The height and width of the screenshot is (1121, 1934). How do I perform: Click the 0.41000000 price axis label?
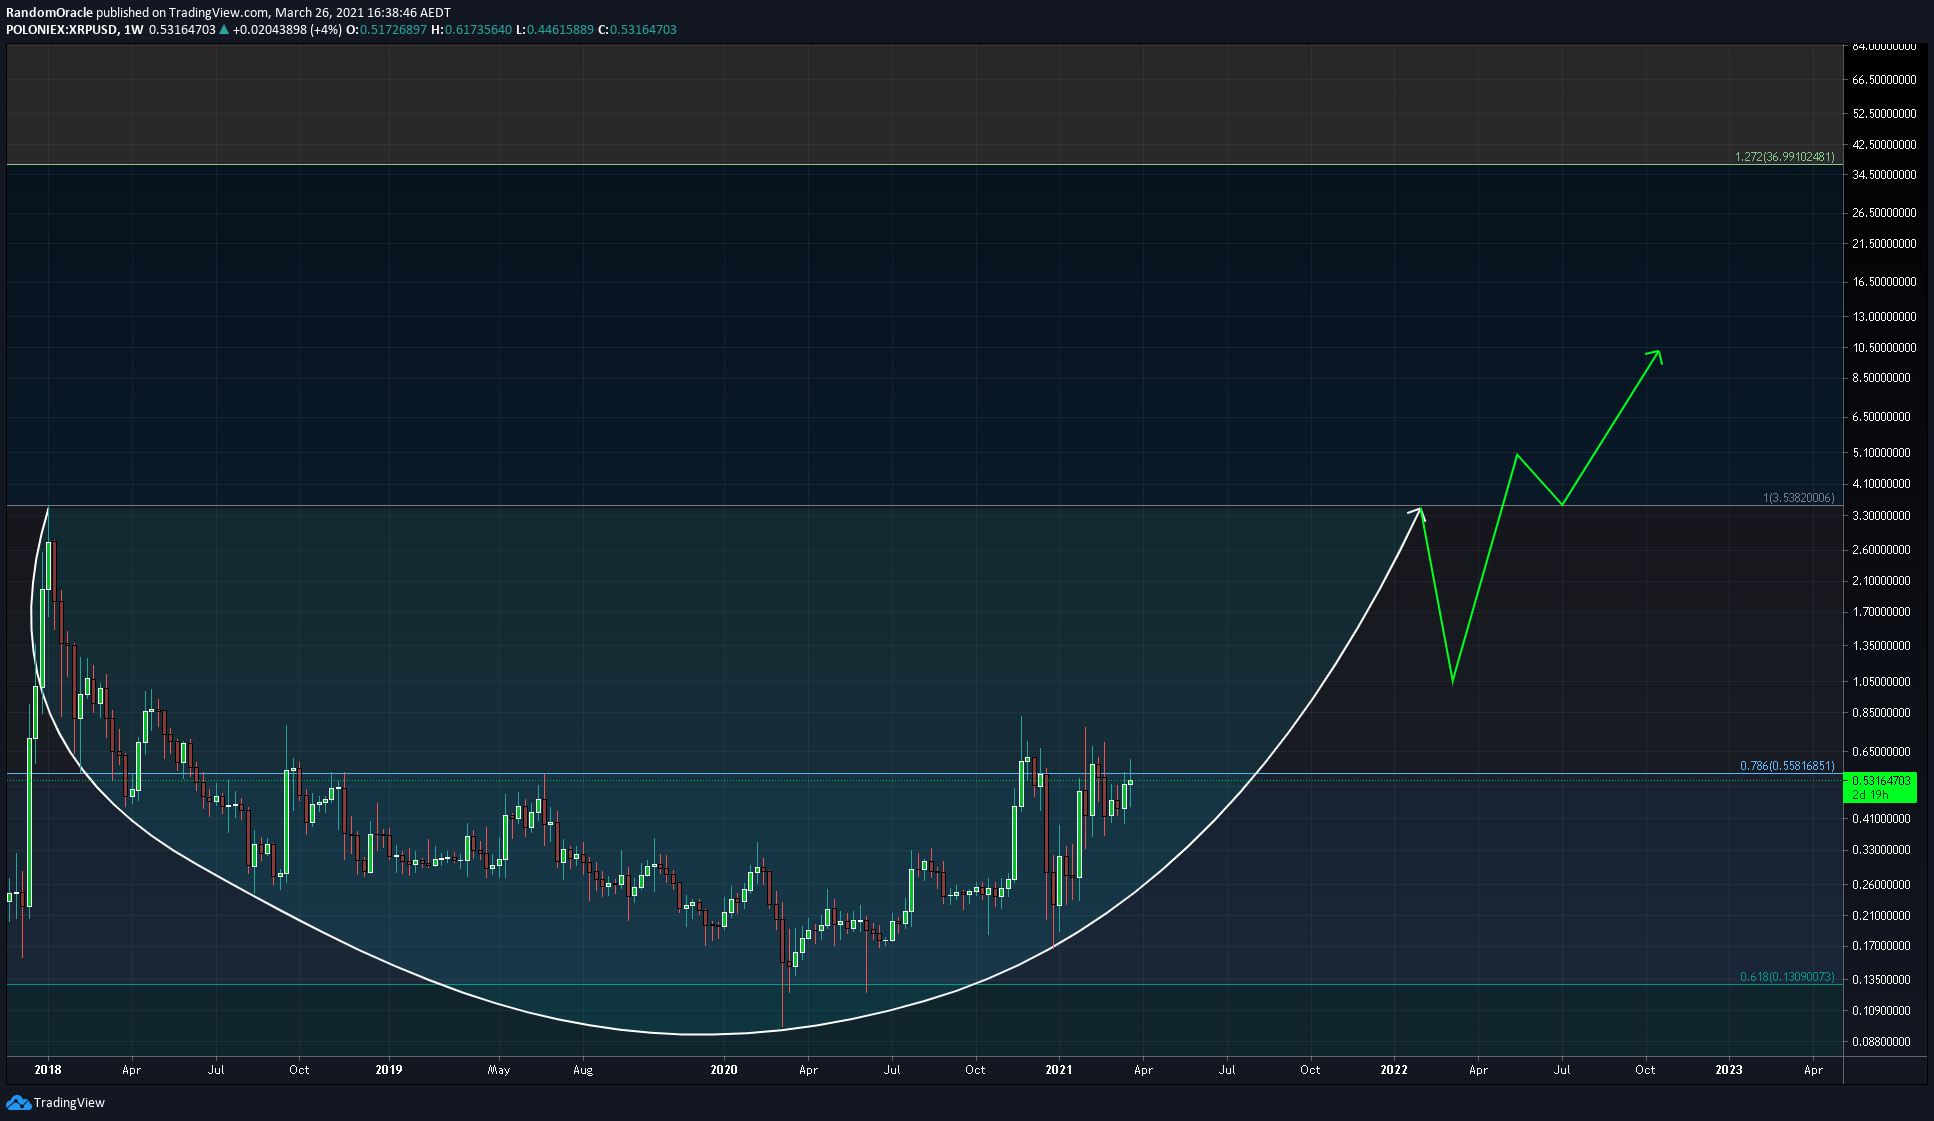1884,819
